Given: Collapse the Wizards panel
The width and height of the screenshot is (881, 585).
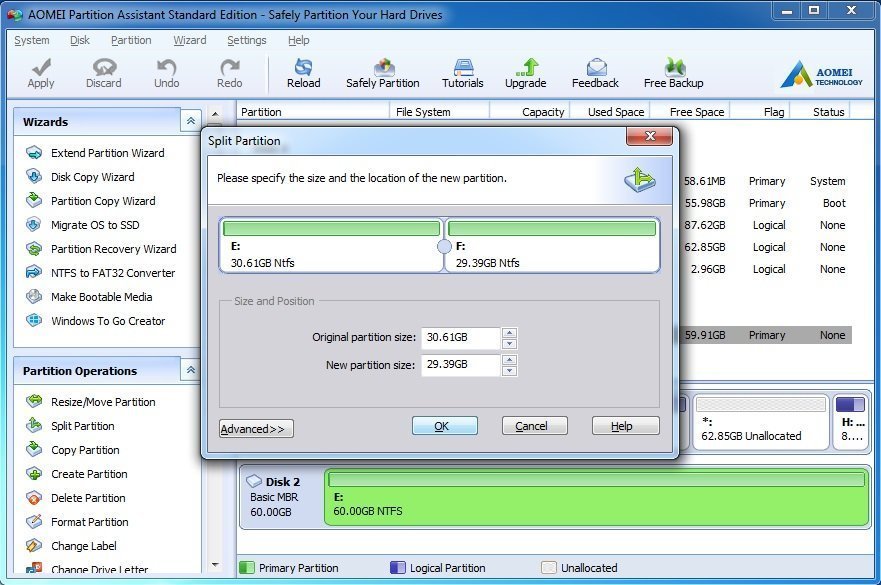Looking at the screenshot, I should 190,121.
